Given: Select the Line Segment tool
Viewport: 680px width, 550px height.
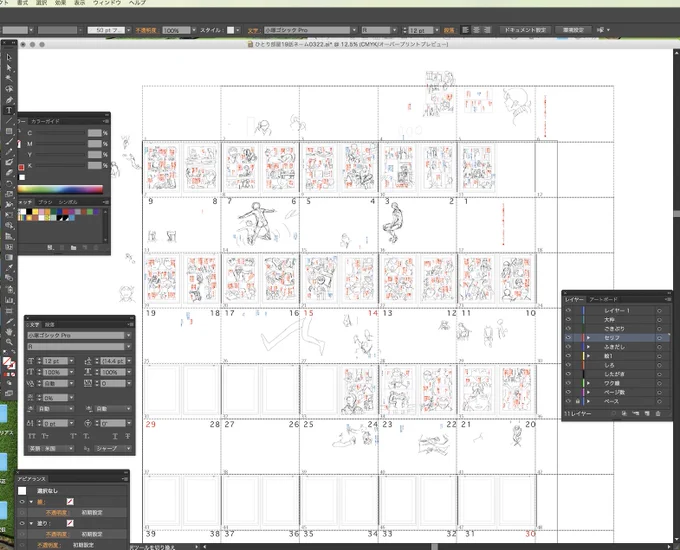Looking at the screenshot, I should pos(9,121).
